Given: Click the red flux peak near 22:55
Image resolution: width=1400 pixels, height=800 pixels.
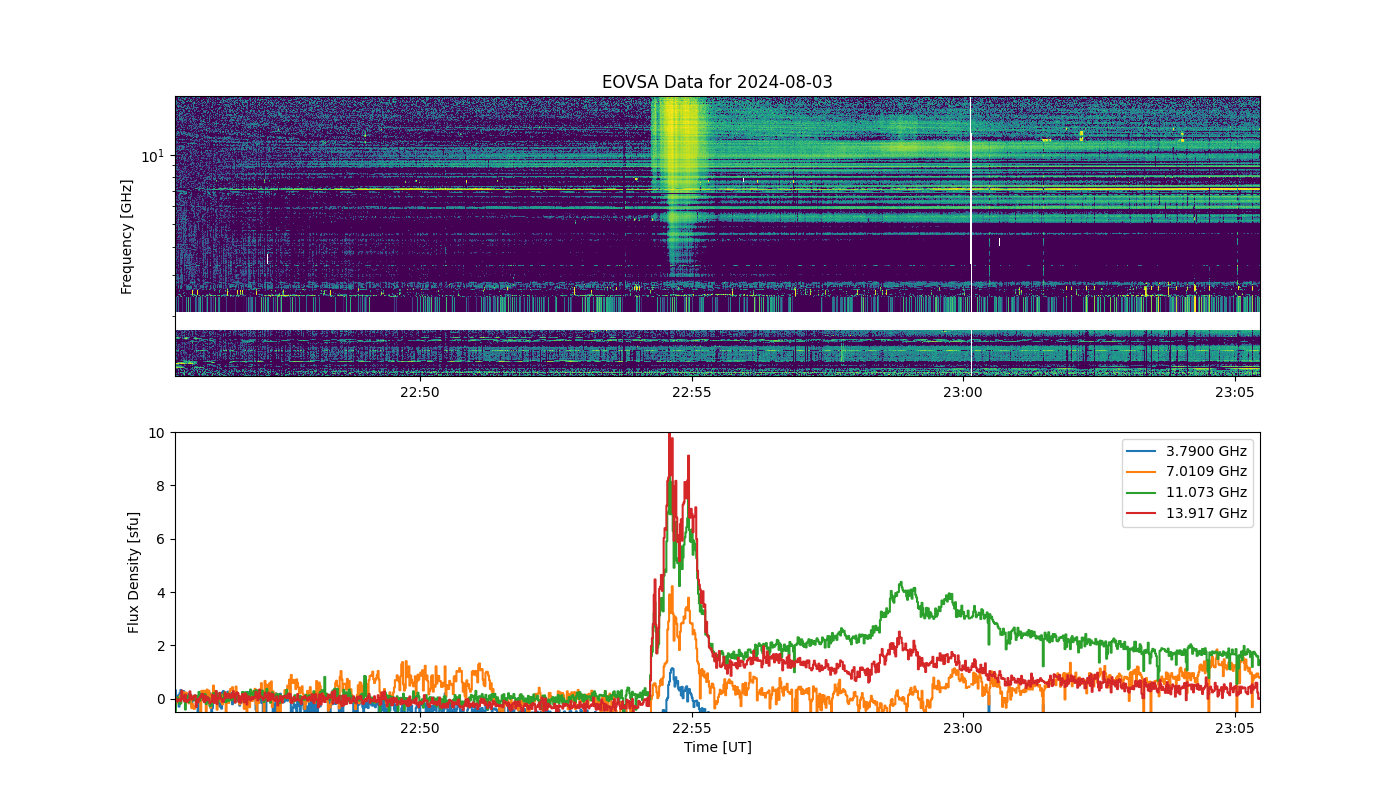Looking at the screenshot, I should (x=669, y=436).
